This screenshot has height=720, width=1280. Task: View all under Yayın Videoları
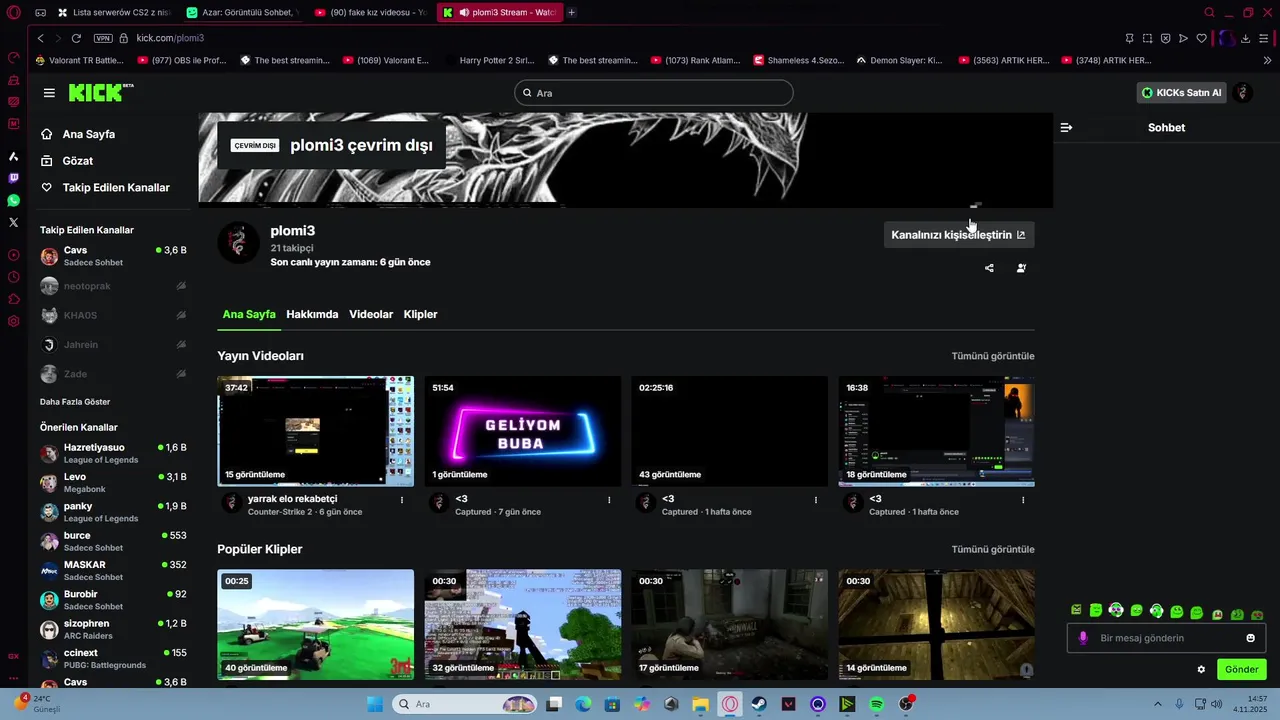tap(993, 356)
